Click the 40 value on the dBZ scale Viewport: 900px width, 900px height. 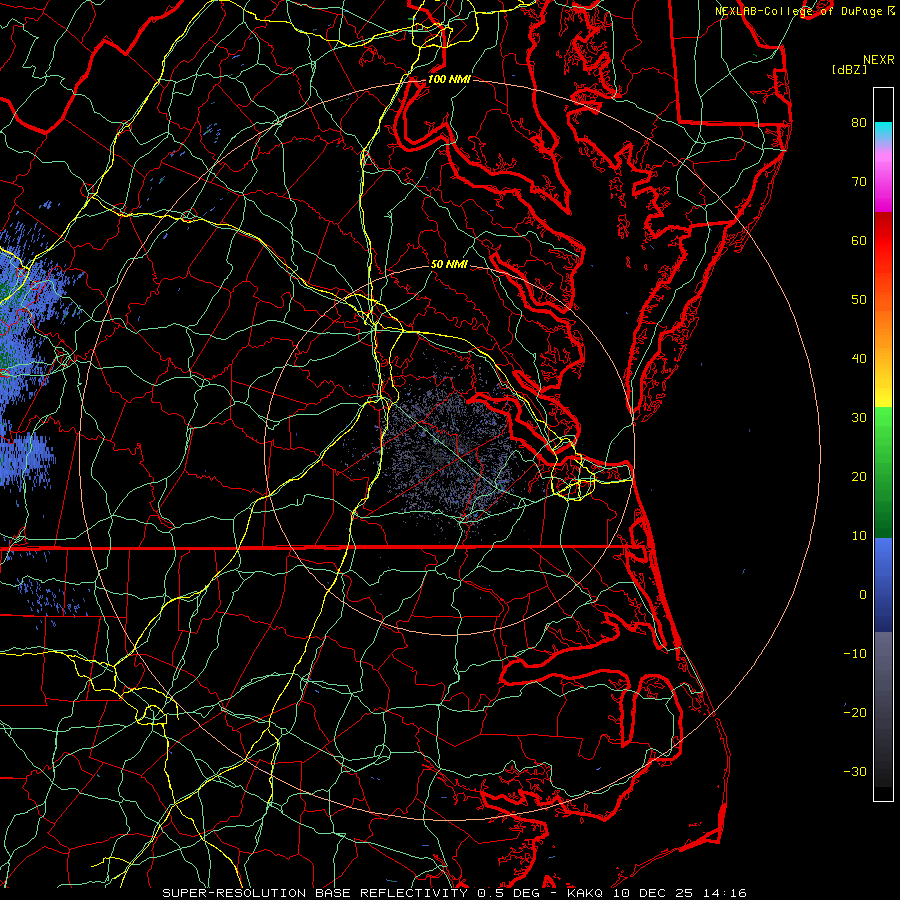[x=859, y=359]
